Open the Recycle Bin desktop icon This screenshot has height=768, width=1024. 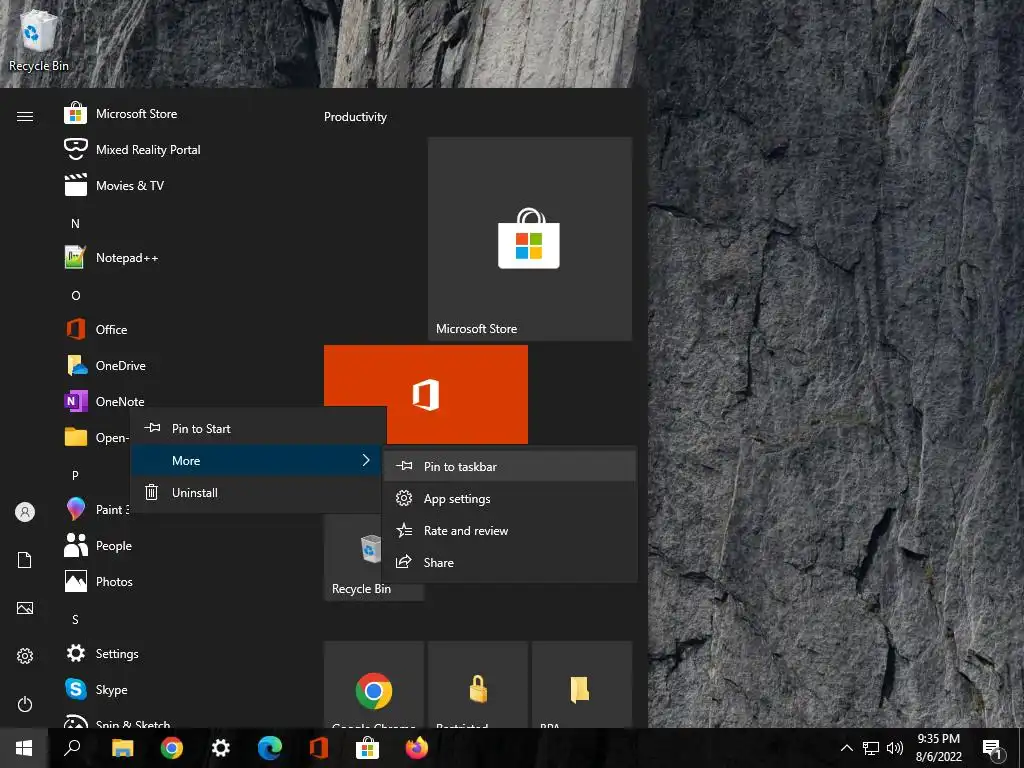(39, 39)
